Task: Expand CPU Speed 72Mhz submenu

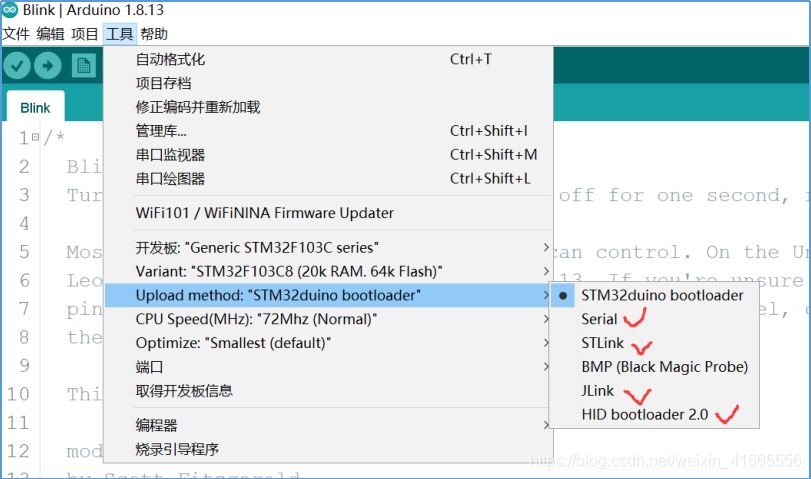Action: point(328,319)
